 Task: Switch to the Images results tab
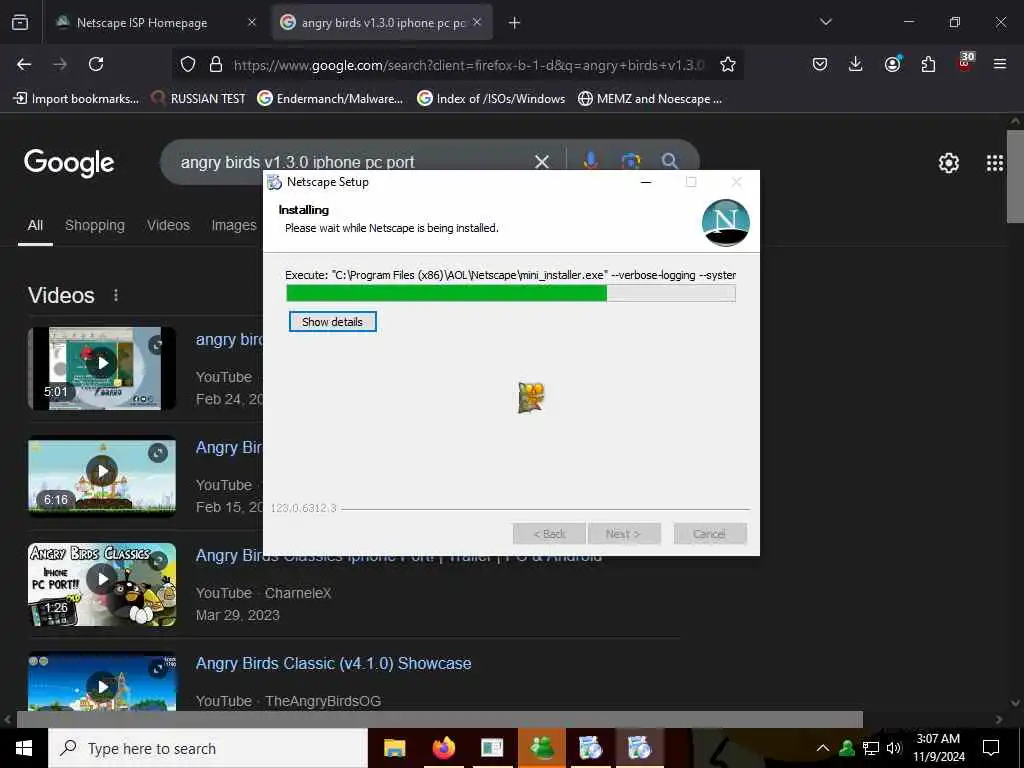pos(234,225)
